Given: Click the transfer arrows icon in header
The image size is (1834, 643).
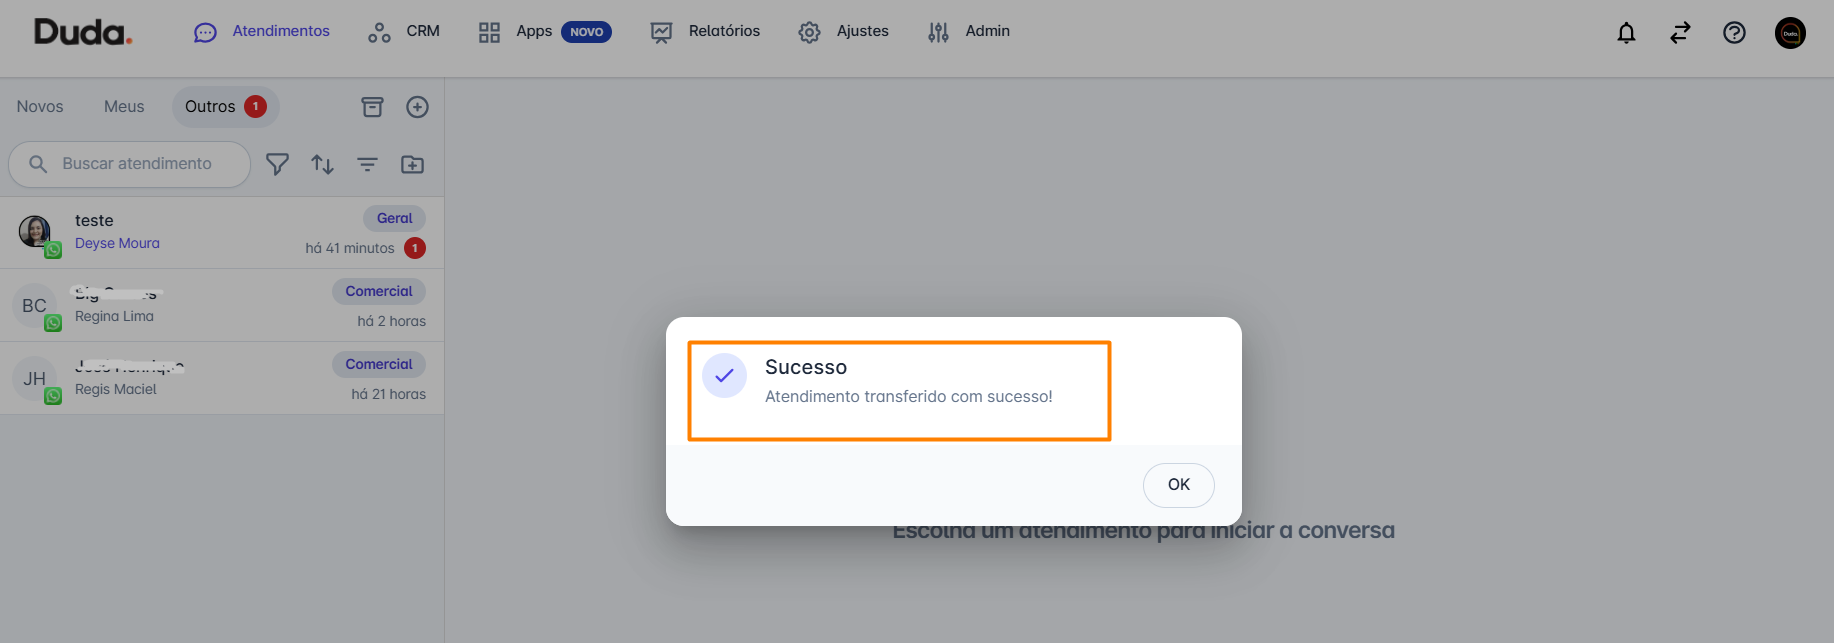Looking at the screenshot, I should pyautogui.click(x=1680, y=33).
